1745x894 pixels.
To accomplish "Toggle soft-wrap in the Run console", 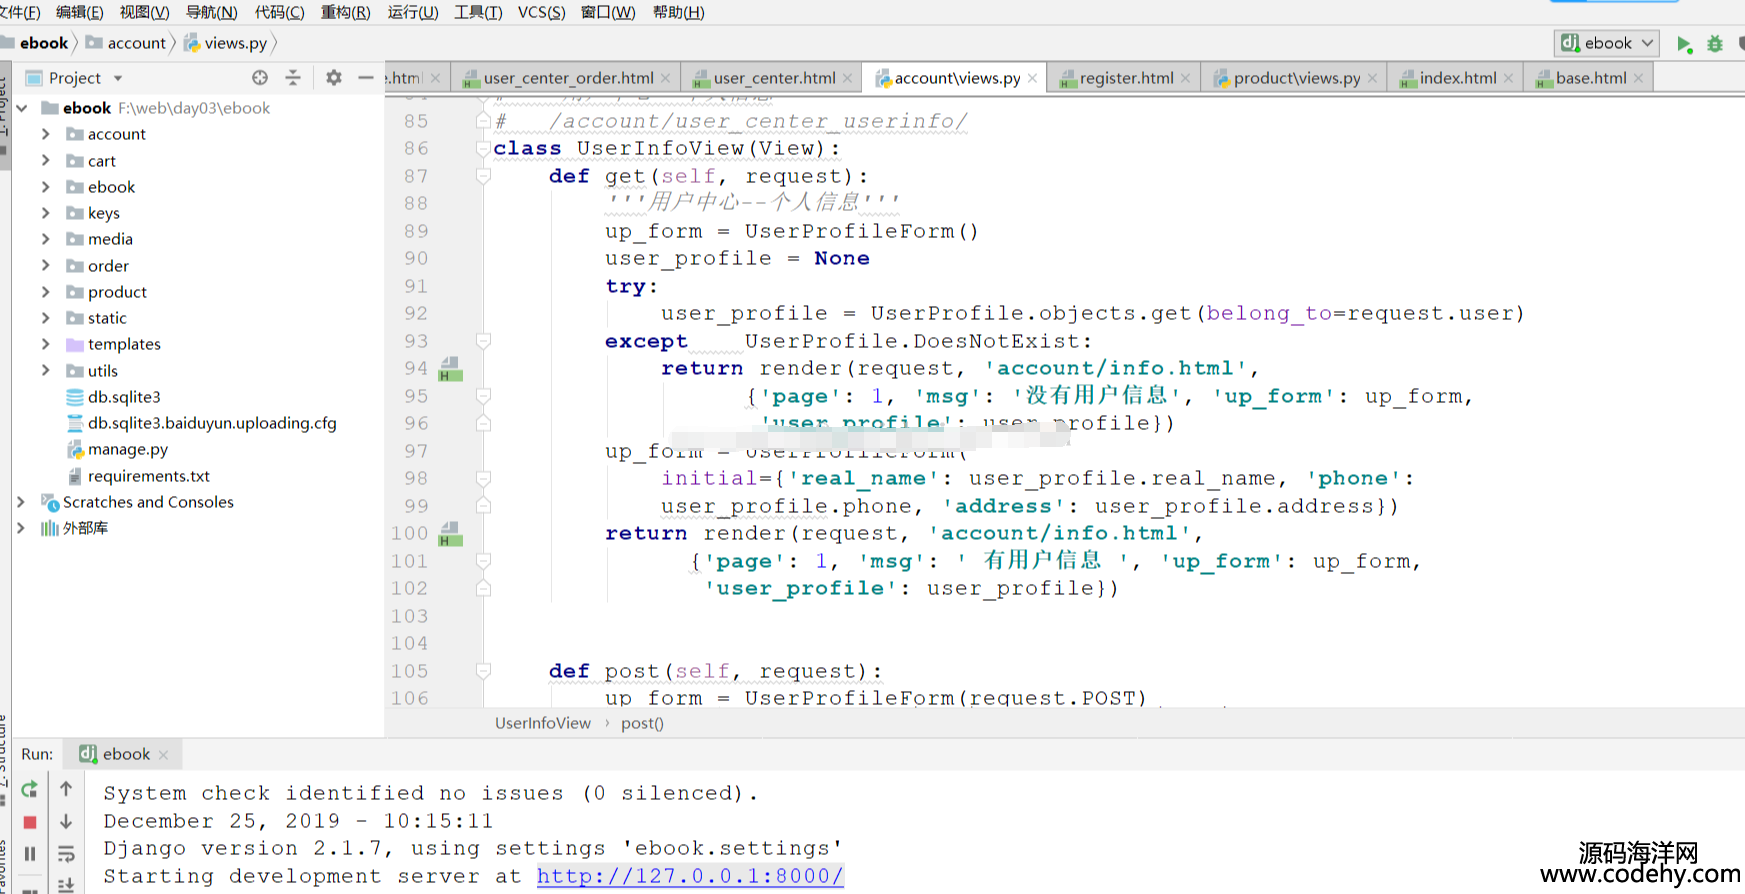I will point(66,854).
